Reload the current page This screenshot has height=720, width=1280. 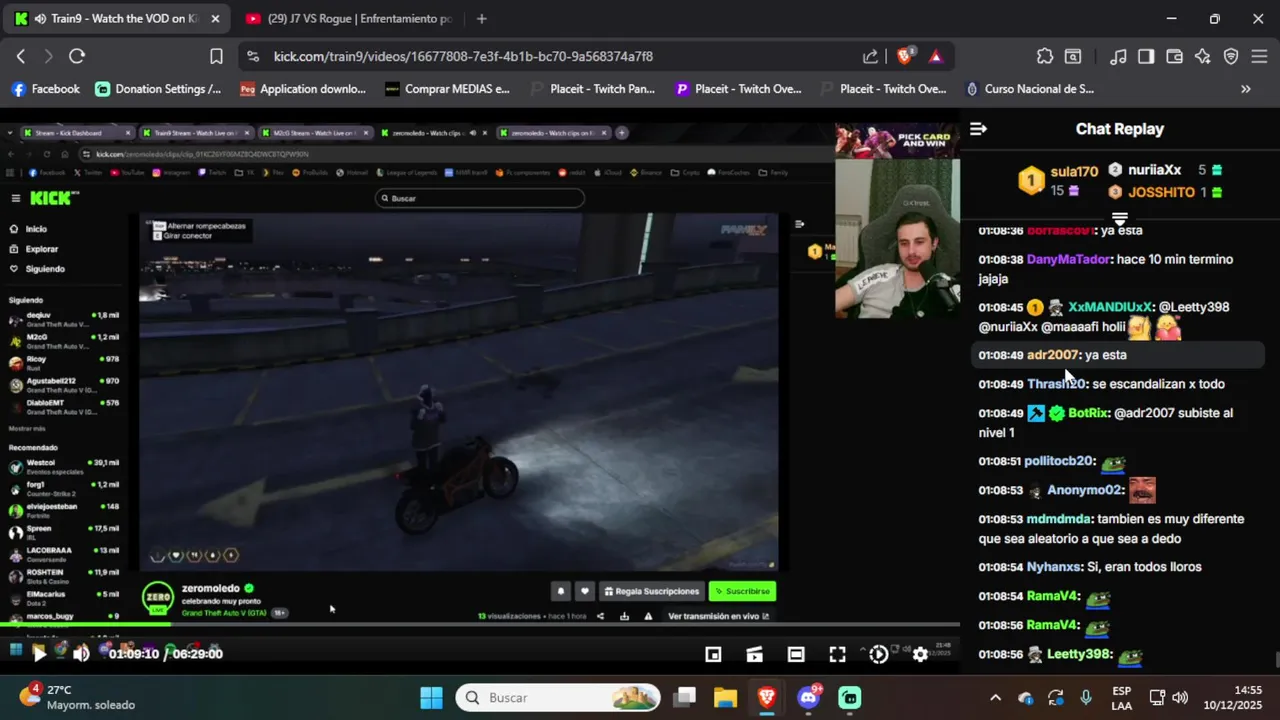[76, 56]
